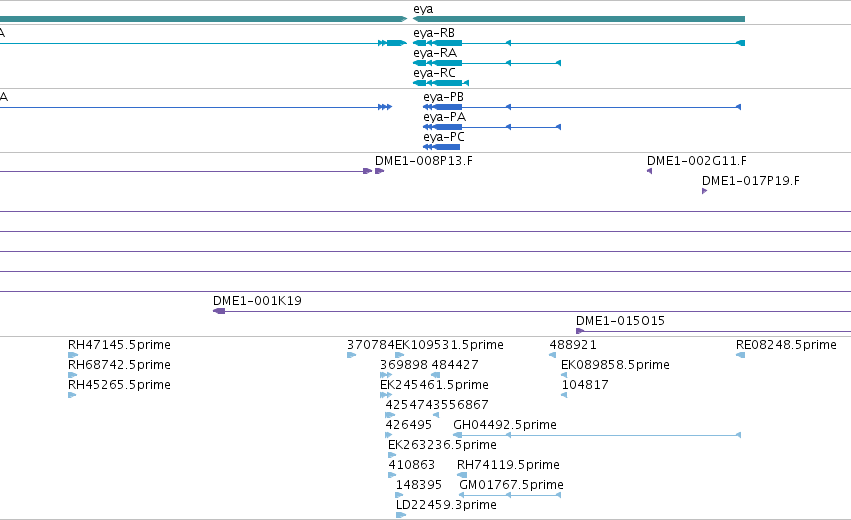Image resolution: width=851 pixels, height=520 pixels.
Task: Open BAC end DME1-002G11.F
Action: 697,161
